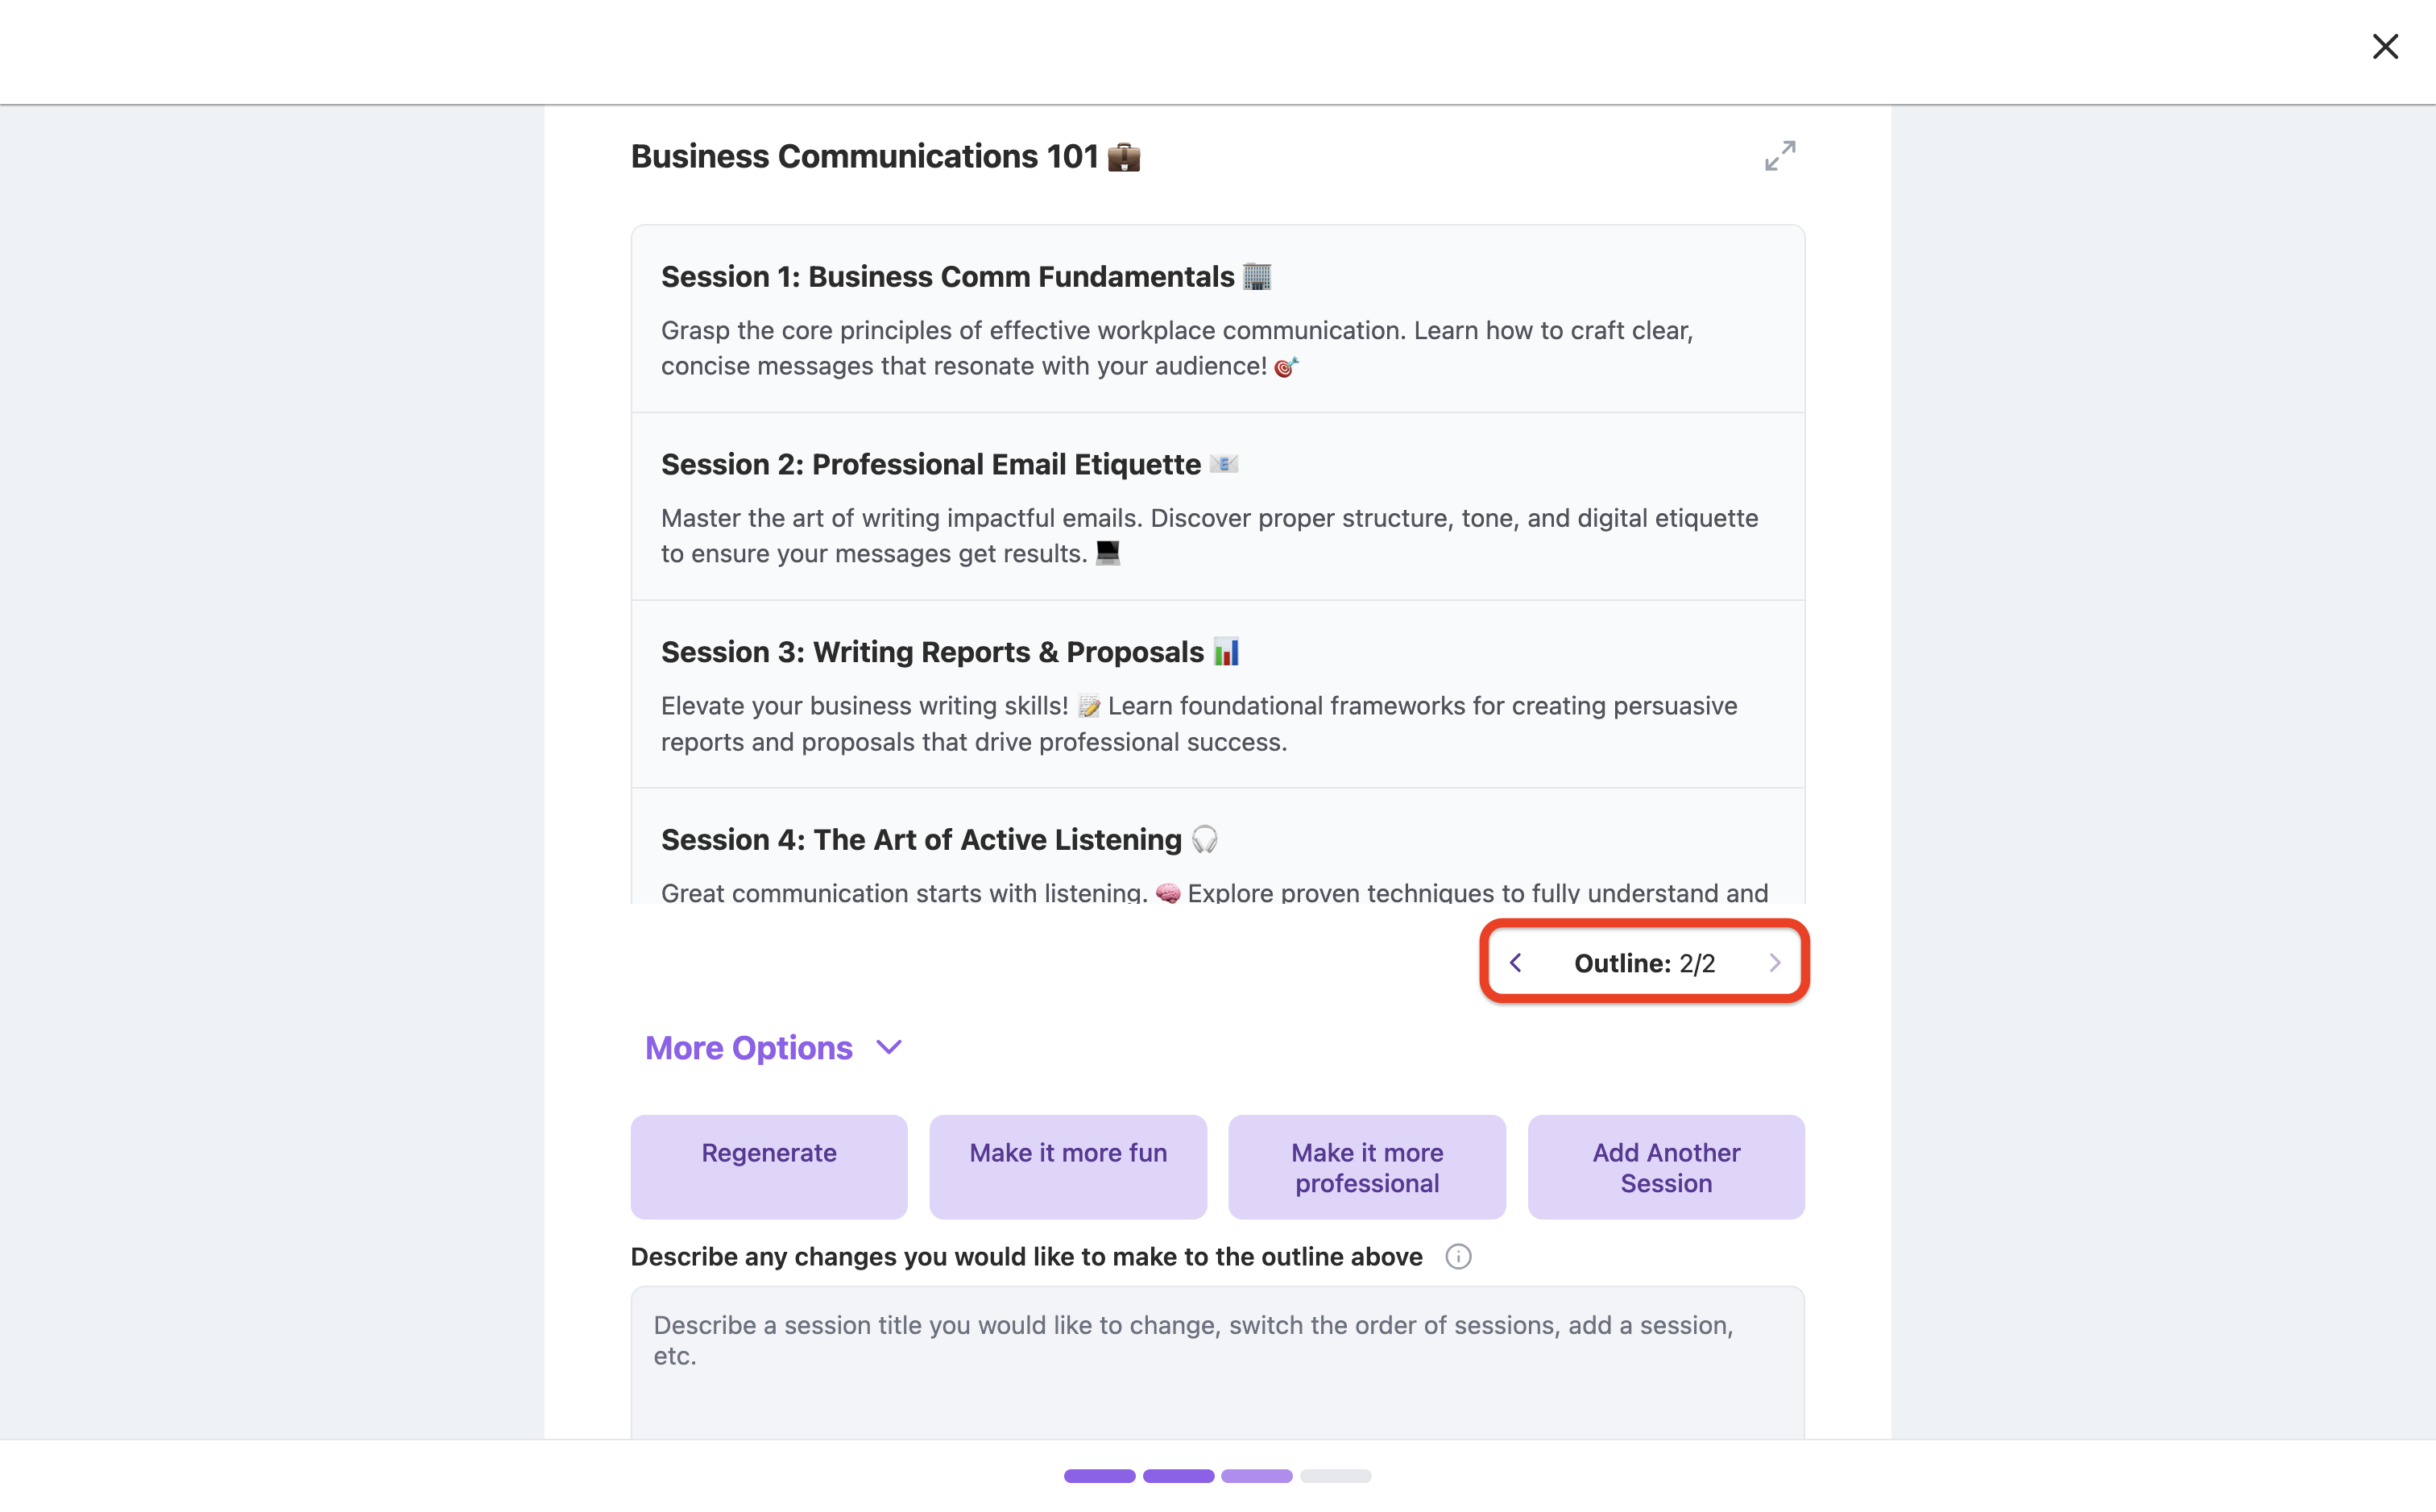
Task: Select Session 1: Business Comm Fundamentals
Action: pyautogui.click(x=1217, y=319)
